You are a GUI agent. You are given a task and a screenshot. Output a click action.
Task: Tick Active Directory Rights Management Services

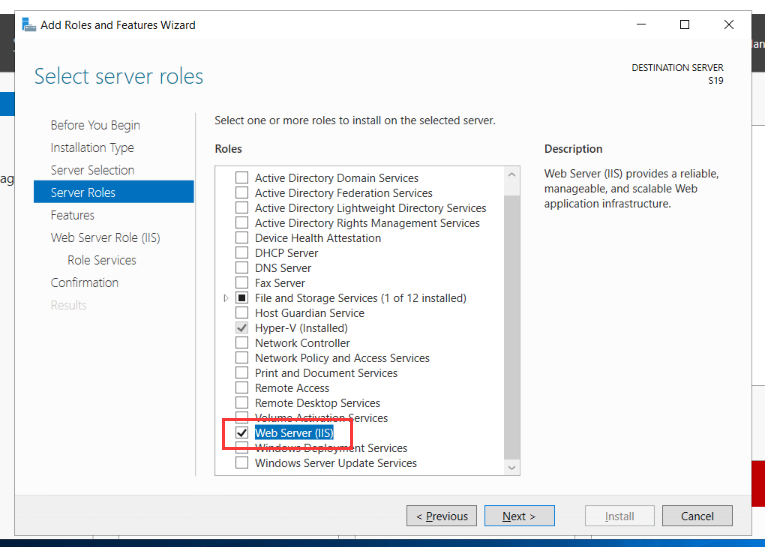pos(242,223)
